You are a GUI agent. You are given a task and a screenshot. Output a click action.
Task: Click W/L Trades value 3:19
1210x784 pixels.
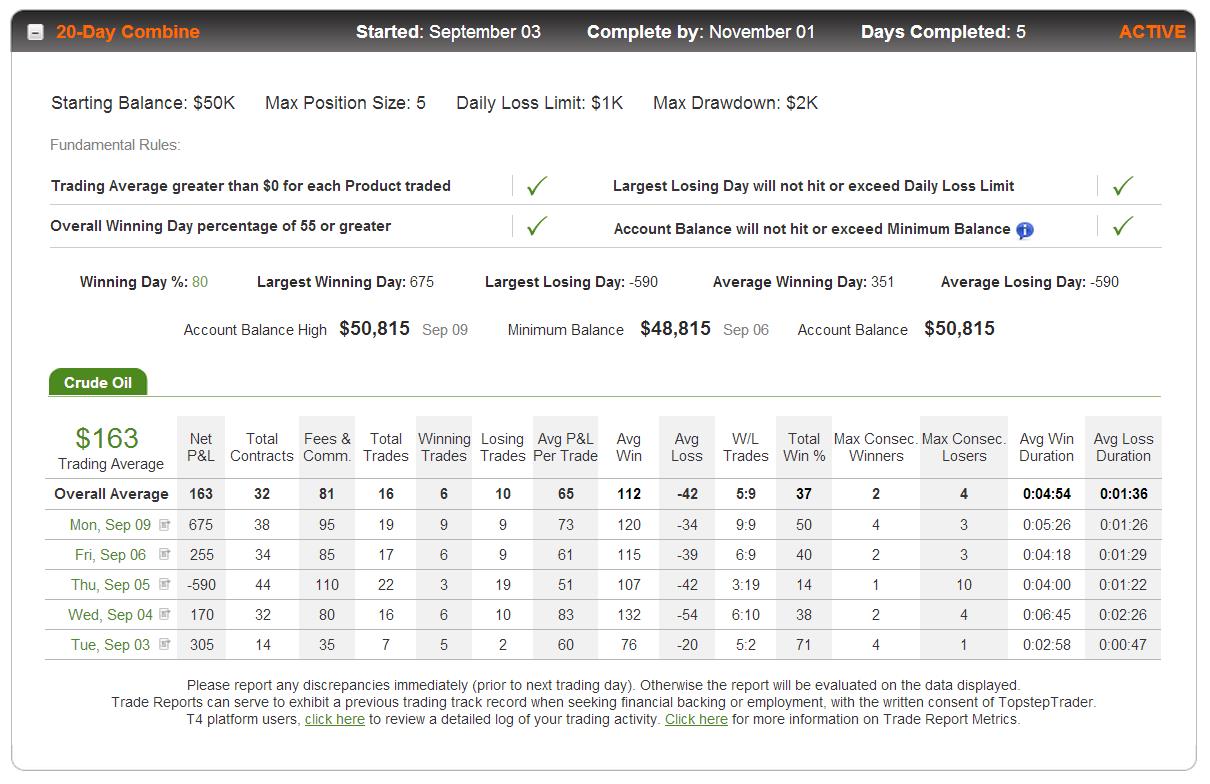pos(746,585)
